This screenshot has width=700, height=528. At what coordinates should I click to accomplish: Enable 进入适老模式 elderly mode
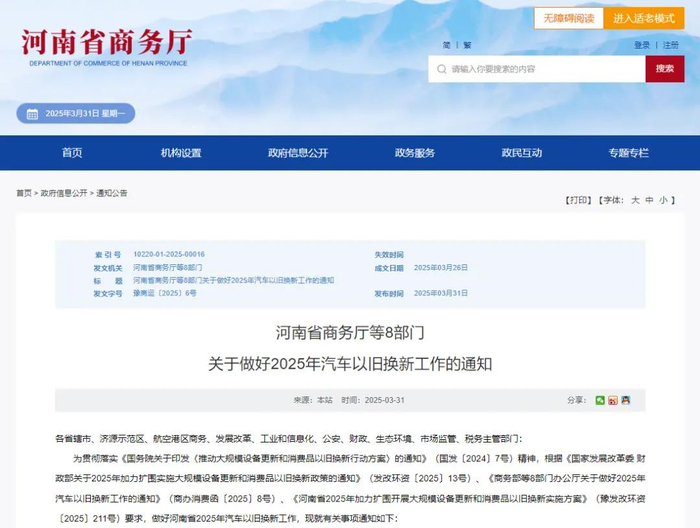pos(644,18)
